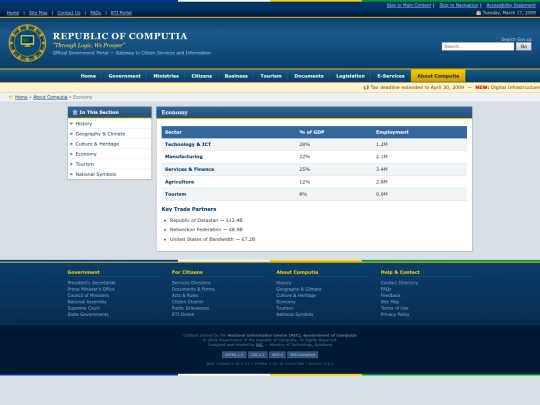Open the Ministries navigation menu
Image resolution: width=540 pixels, height=405 pixels.
point(166,76)
